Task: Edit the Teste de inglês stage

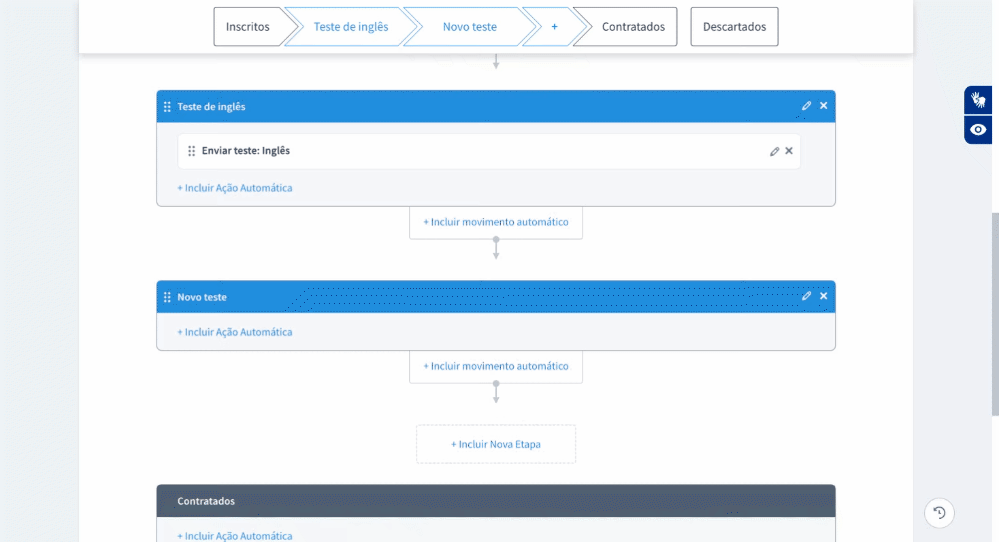Action: pos(806,106)
